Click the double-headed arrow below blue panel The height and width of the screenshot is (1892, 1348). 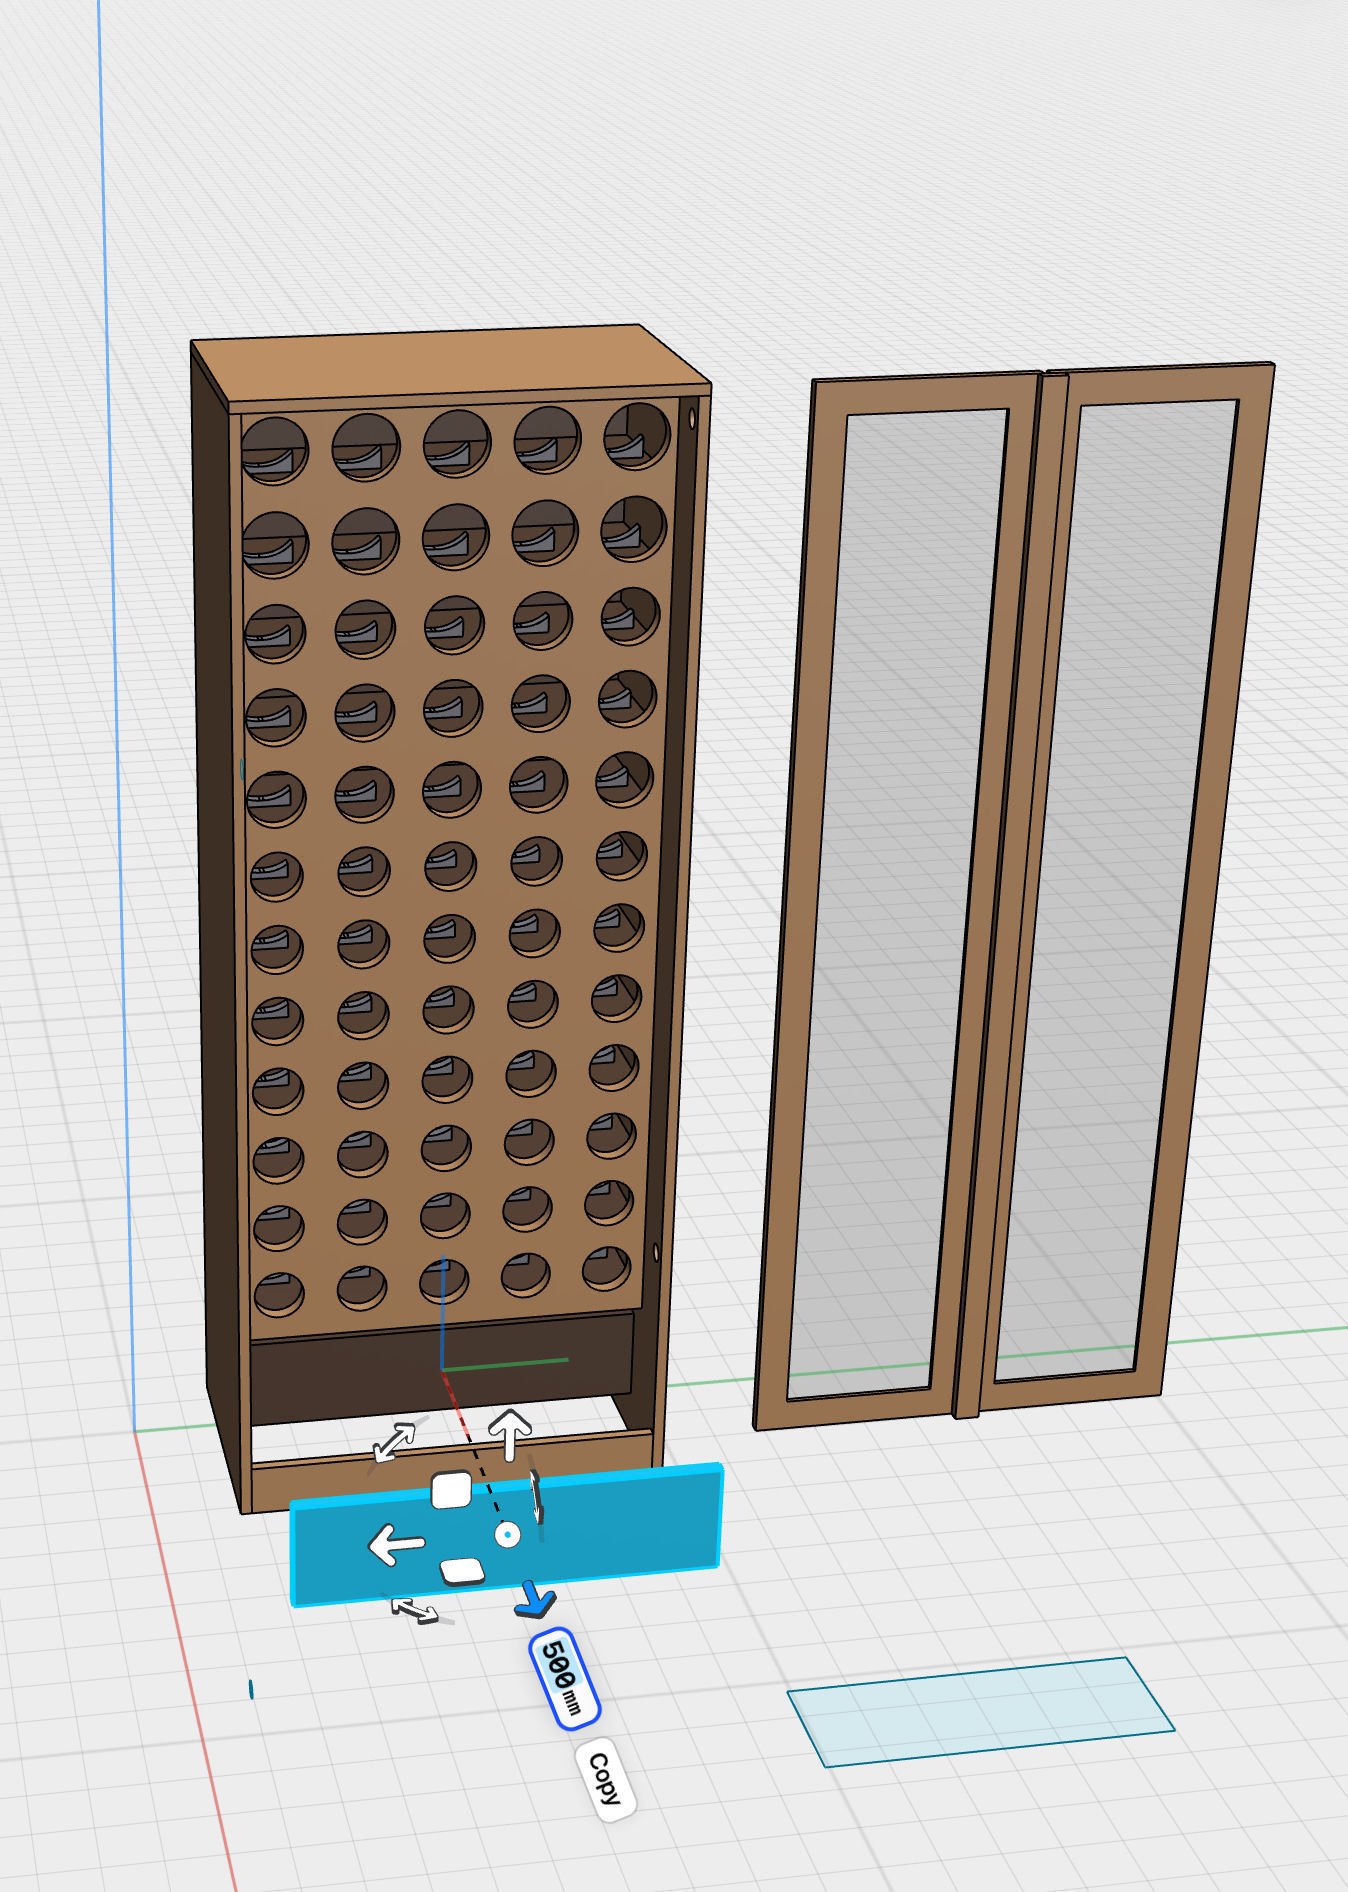pyautogui.click(x=414, y=1609)
